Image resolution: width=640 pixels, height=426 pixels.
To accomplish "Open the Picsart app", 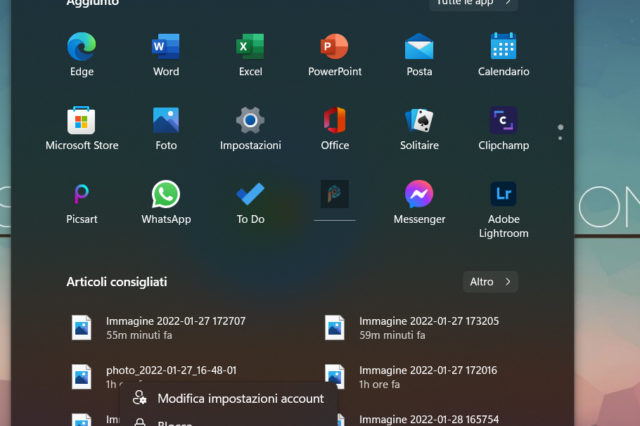I will click(82, 202).
